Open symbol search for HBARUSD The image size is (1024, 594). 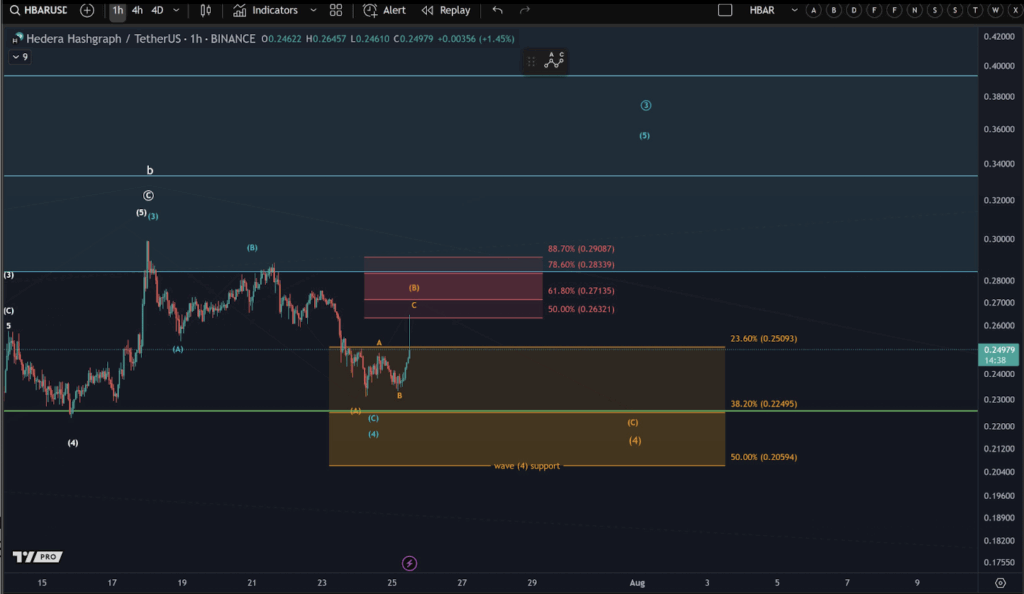38,10
